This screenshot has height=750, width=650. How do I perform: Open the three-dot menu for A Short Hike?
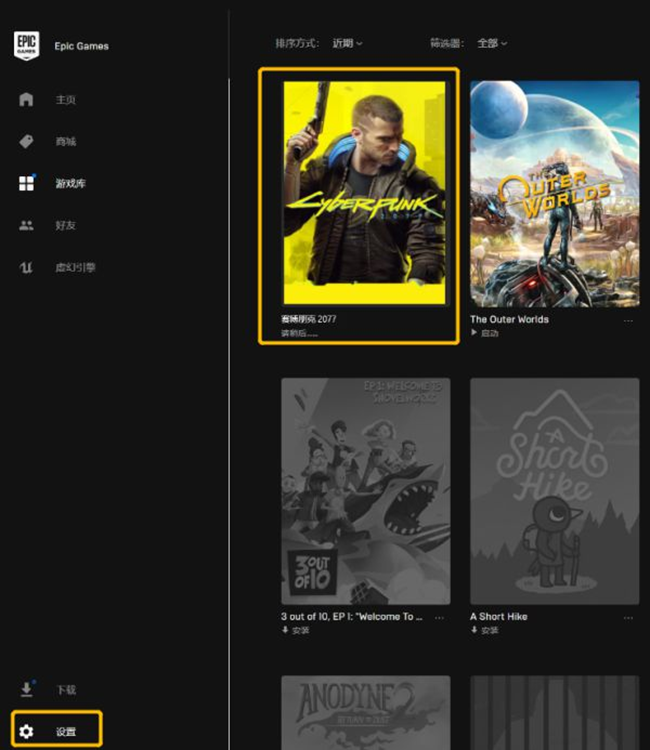click(629, 617)
